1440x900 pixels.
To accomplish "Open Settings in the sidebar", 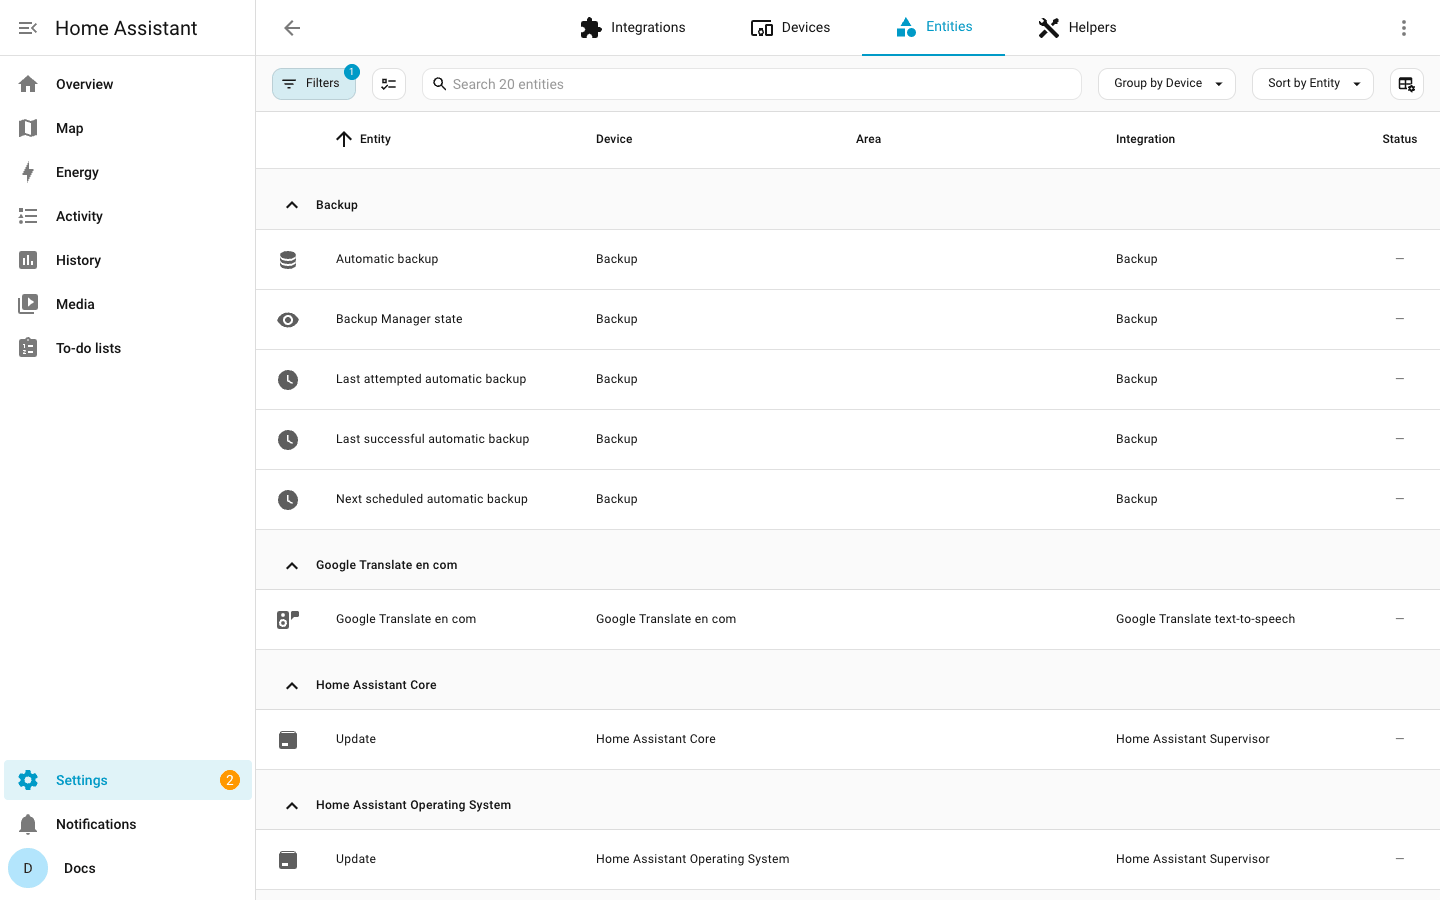I will (x=128, y=780).
